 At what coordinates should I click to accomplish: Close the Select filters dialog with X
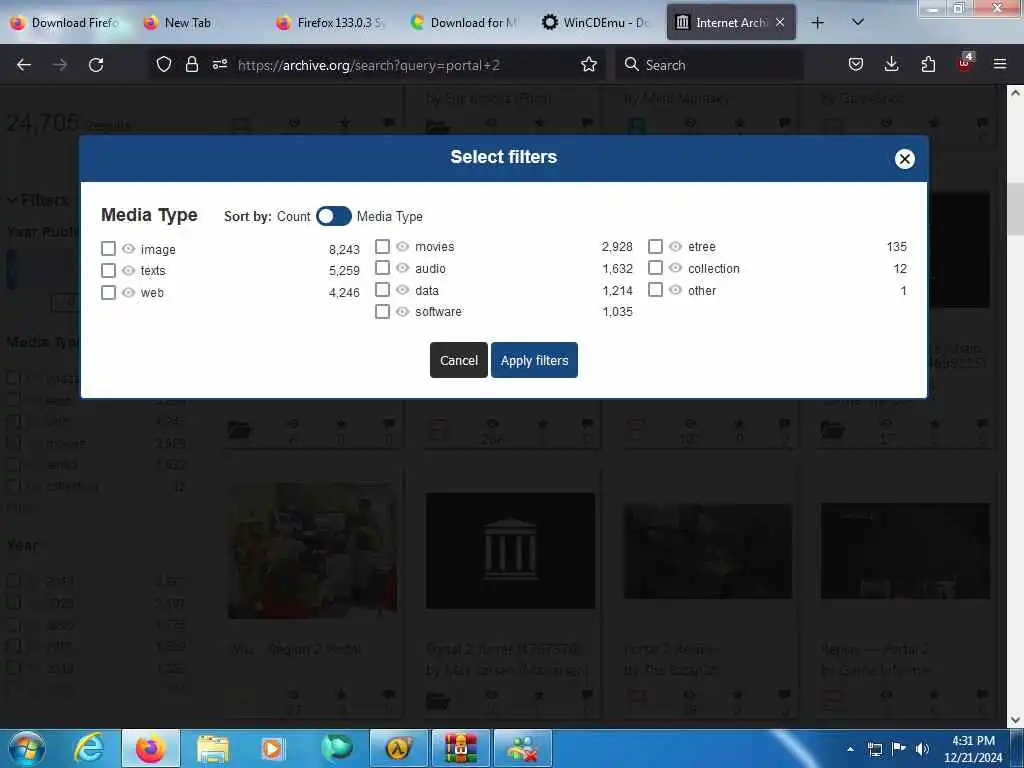click(x=904, y=159)
